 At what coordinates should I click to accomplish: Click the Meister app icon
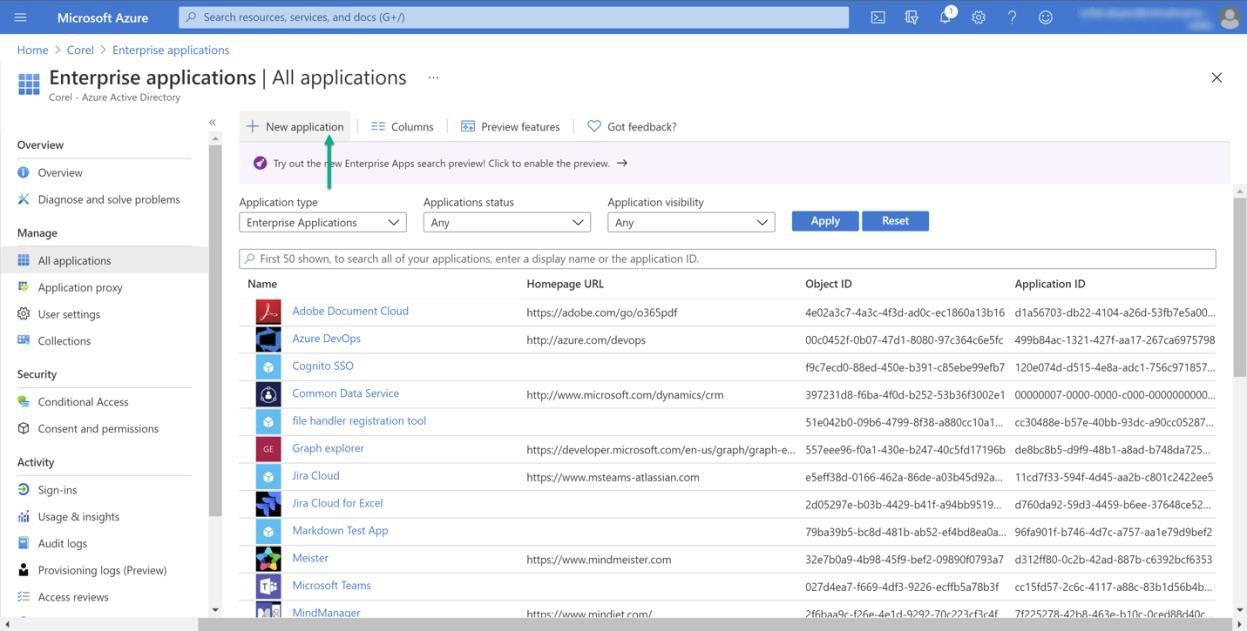tap(268, 559)
